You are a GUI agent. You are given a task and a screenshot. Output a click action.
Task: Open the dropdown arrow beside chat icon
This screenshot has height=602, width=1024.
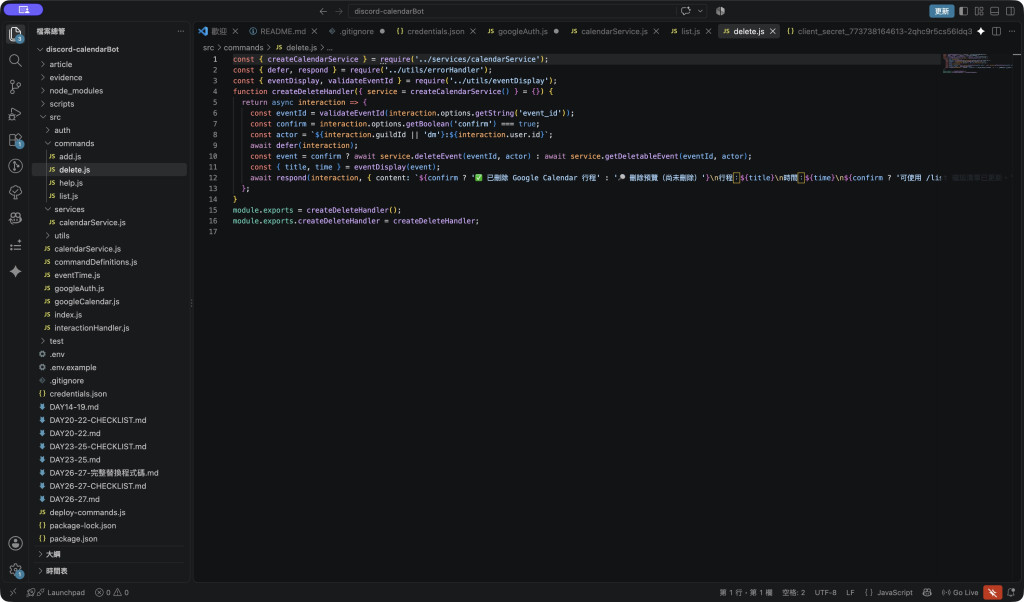coord(700,11)
